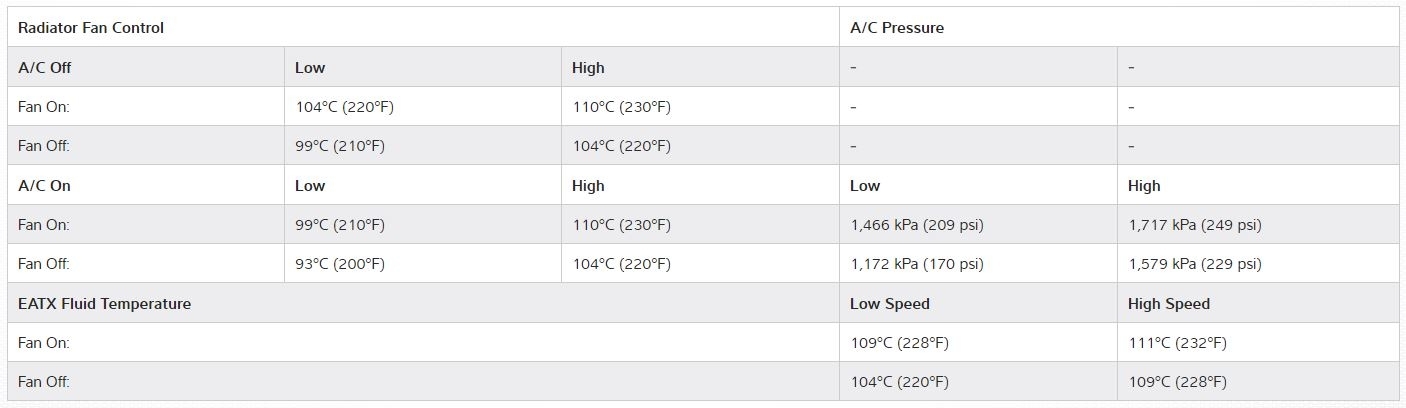Click the "High Speed" column heading
Viewport: 1406px width, 408px height.
[x=1169, y=304]
